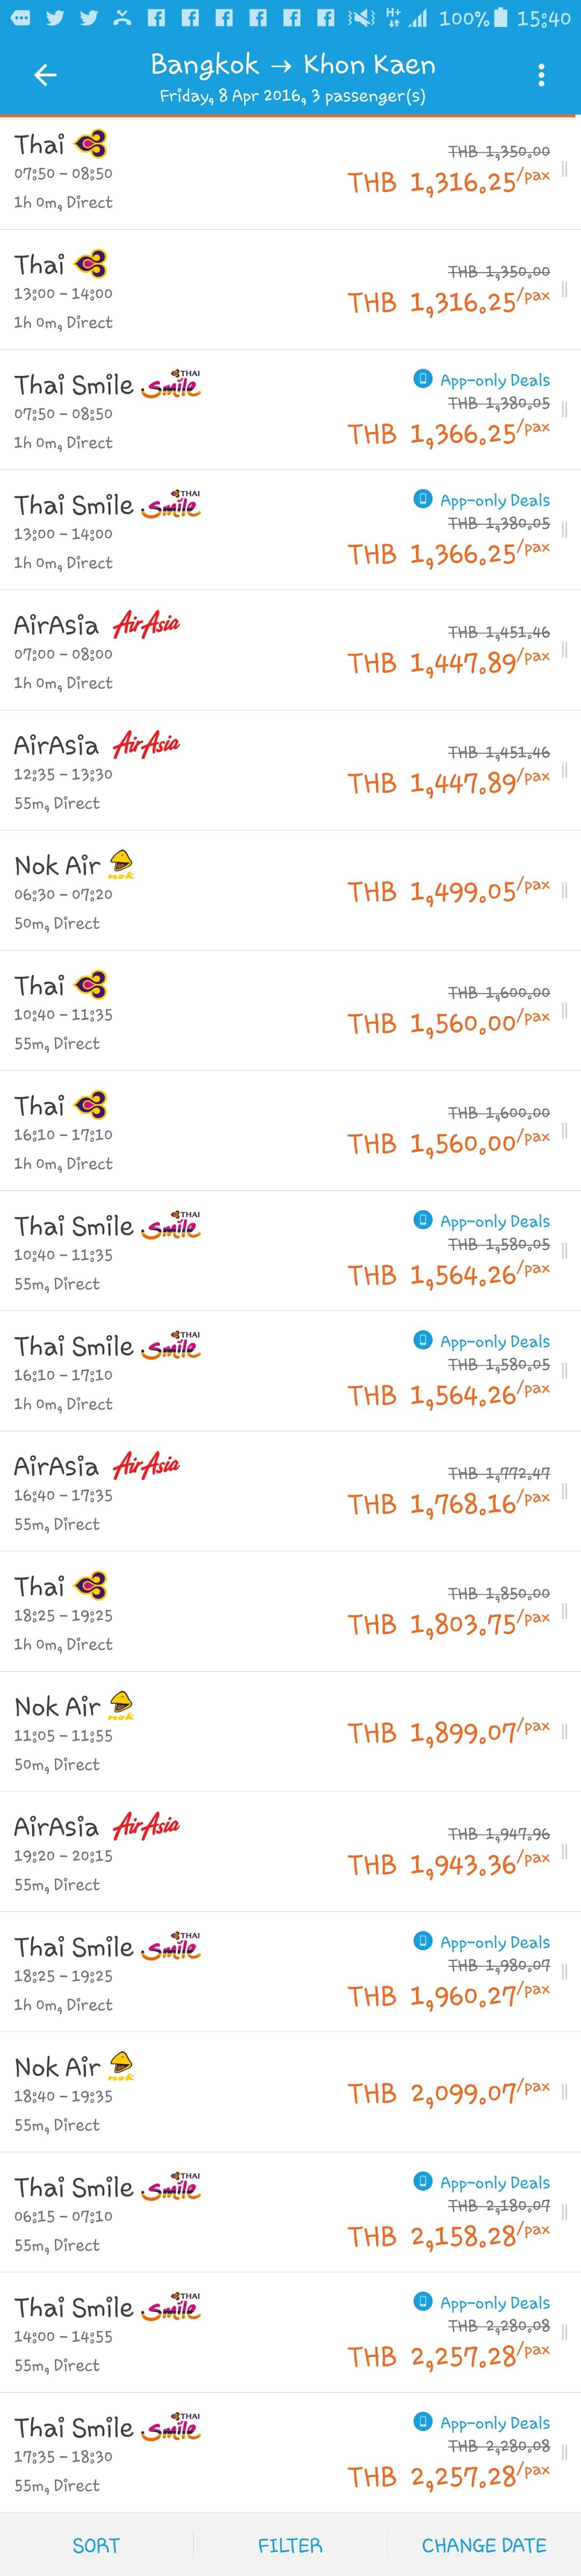Tap Thai Smile price THB 1,960.27
Viewport: 581px width, 2576px height.
448,1996
